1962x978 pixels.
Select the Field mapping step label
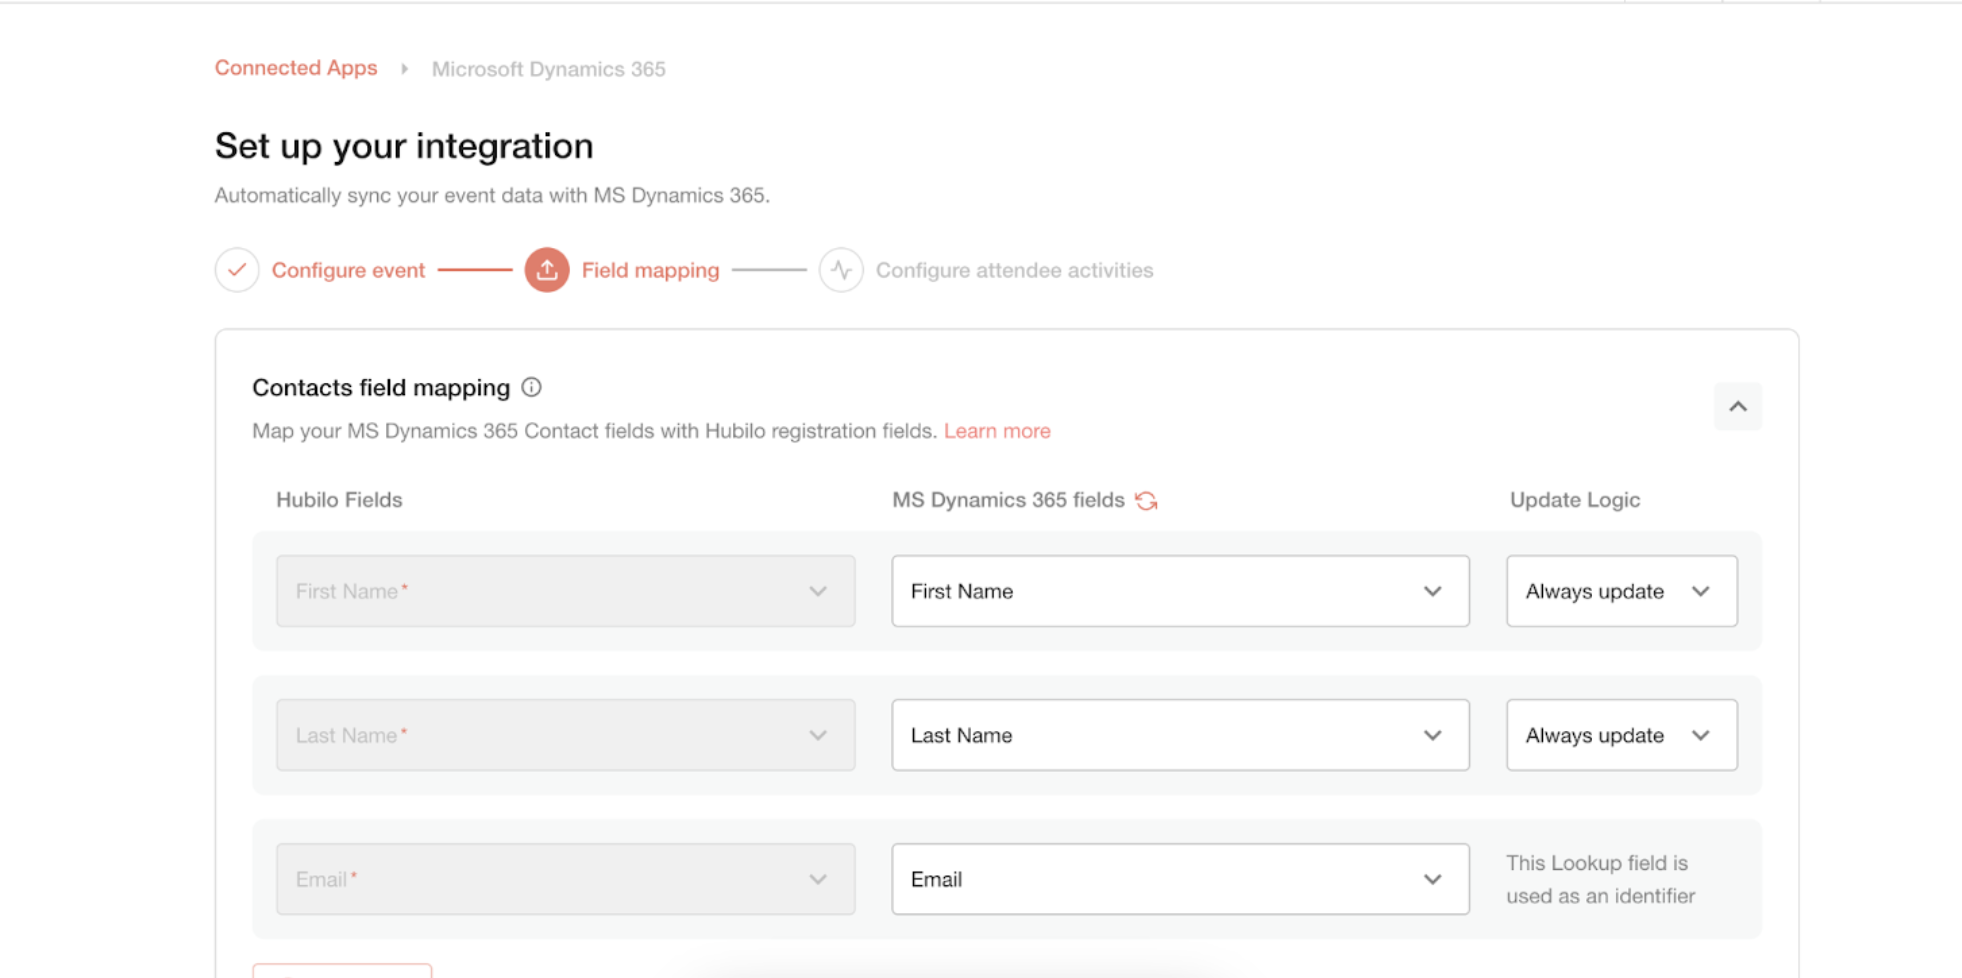(x=650, y=270)
